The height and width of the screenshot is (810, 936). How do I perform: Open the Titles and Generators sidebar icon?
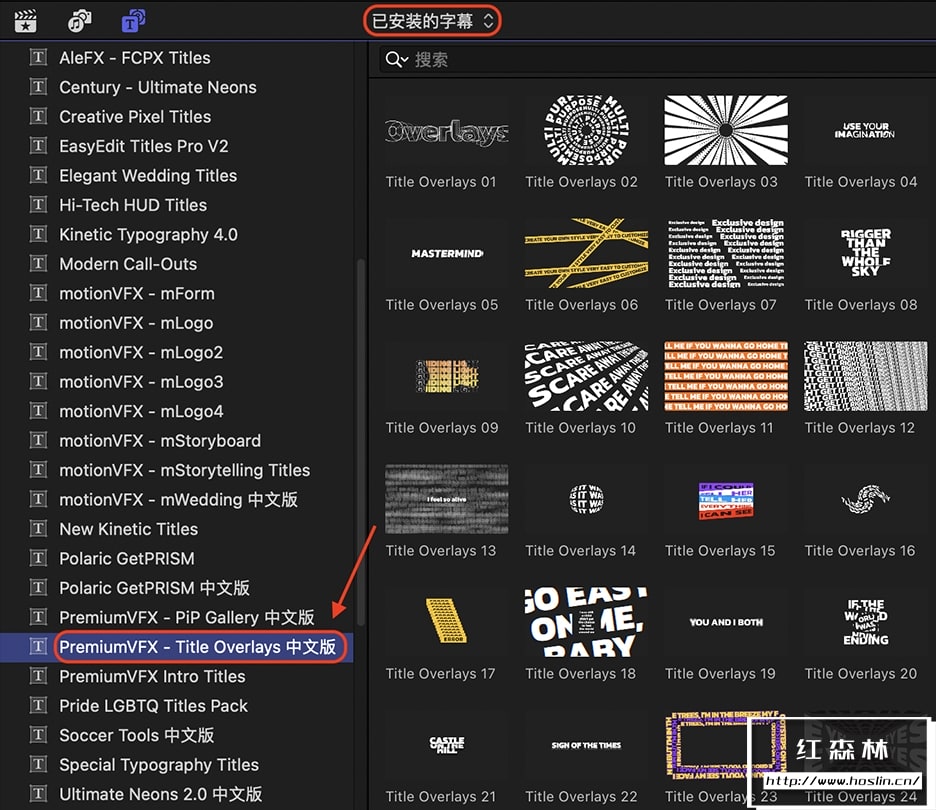tap(133, 21)
